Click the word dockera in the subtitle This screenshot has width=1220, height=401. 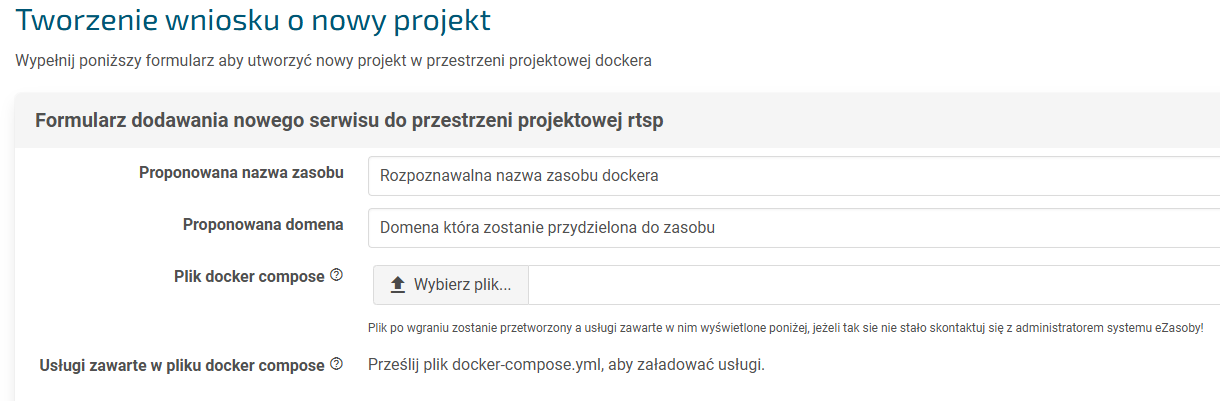tap(623, 61)
